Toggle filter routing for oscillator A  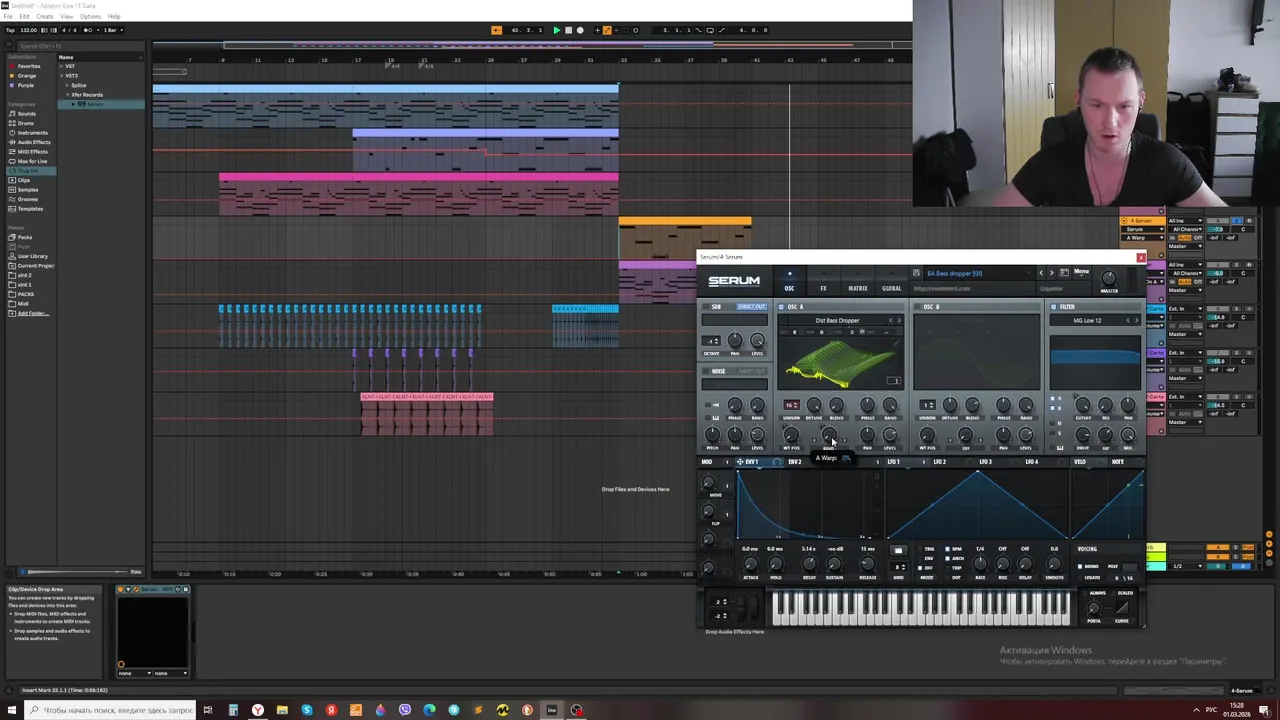click(1053, 398)
